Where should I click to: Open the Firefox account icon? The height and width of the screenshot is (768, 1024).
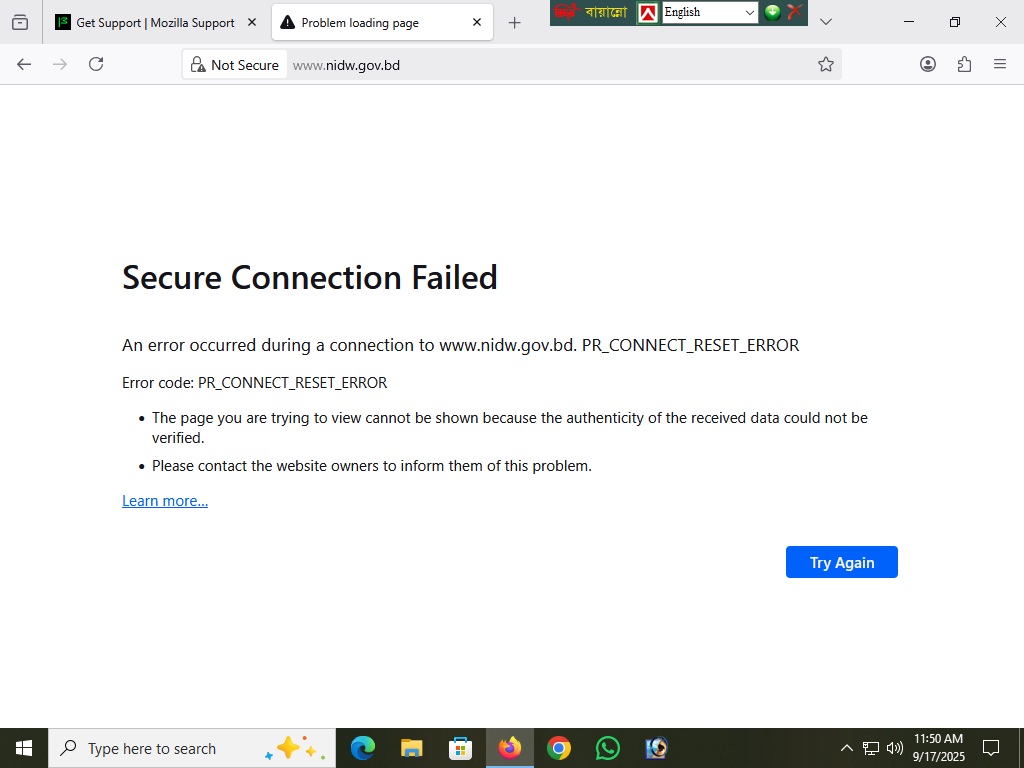(928, 64)
